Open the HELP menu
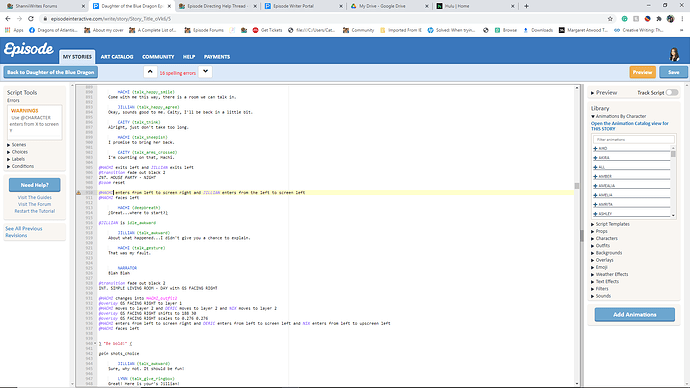Screen dimensions: 690x388 [x=189, y=57]
